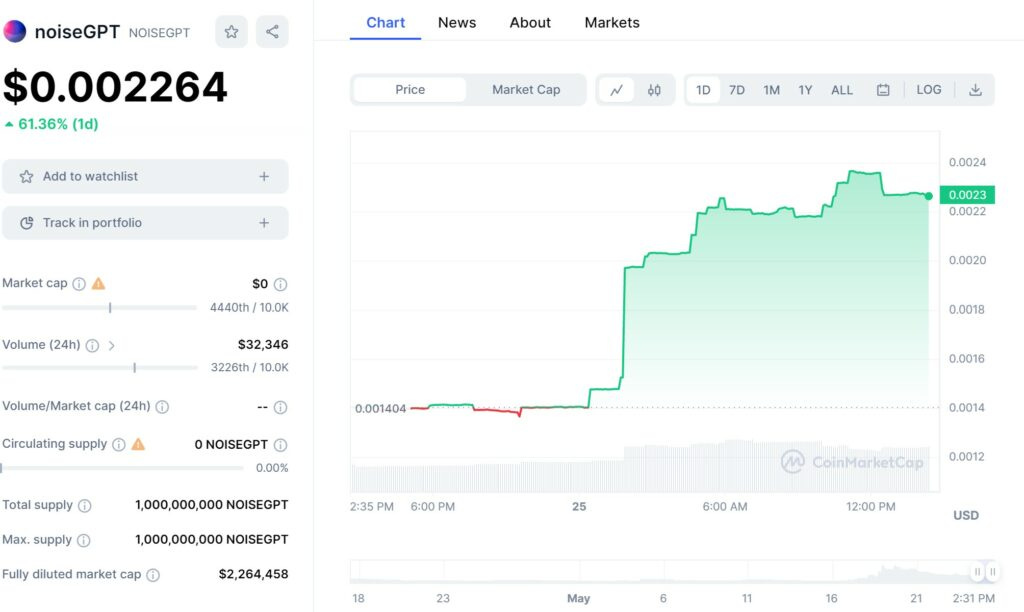Open the News tab
Screen dimensions: 1024x612
(x=457, y=23)
